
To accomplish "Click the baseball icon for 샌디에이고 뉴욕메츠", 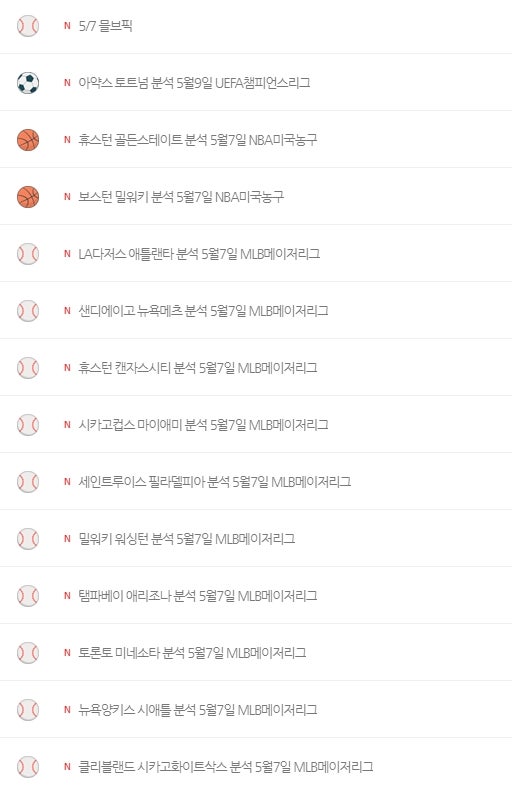I will (x=28, y=311).
